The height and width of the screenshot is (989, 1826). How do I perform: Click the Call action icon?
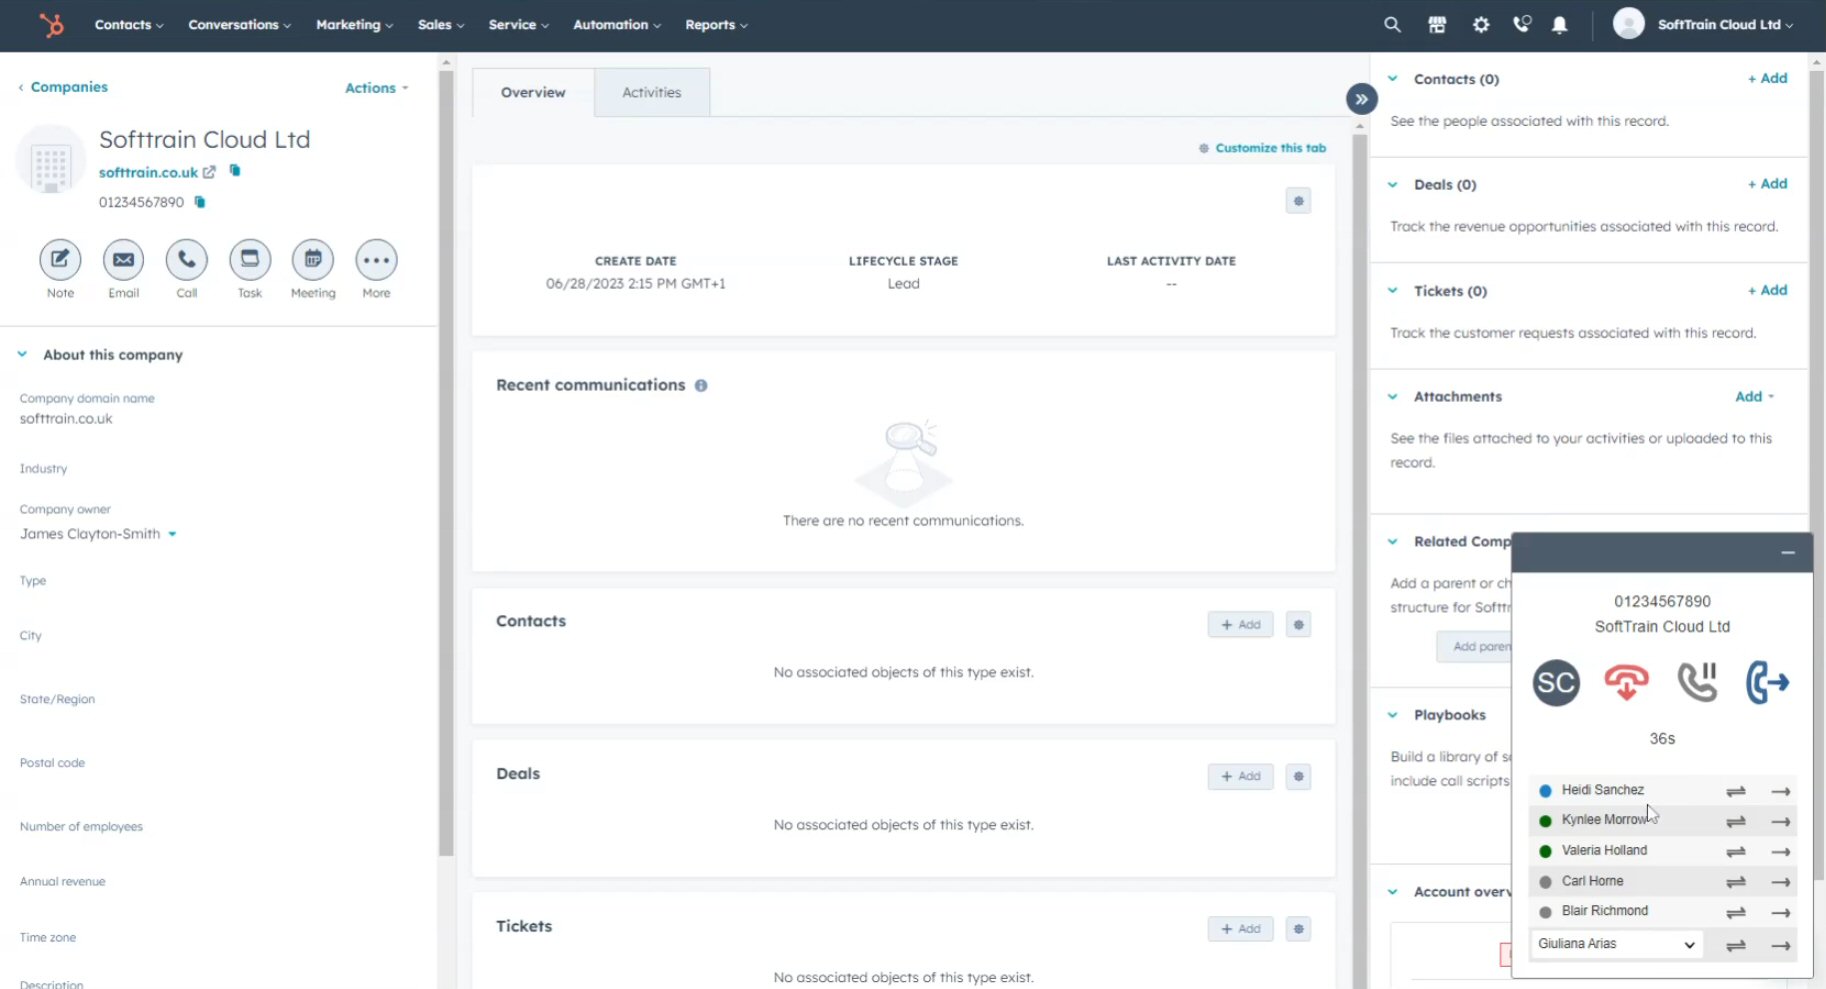(187, 260)
